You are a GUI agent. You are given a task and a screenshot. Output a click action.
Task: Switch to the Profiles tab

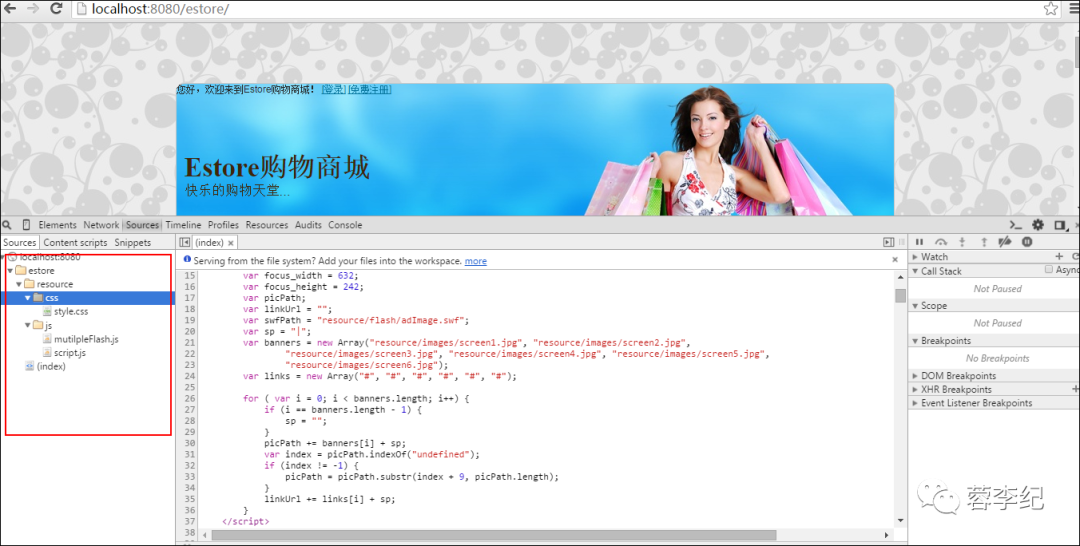pos(223,225)
